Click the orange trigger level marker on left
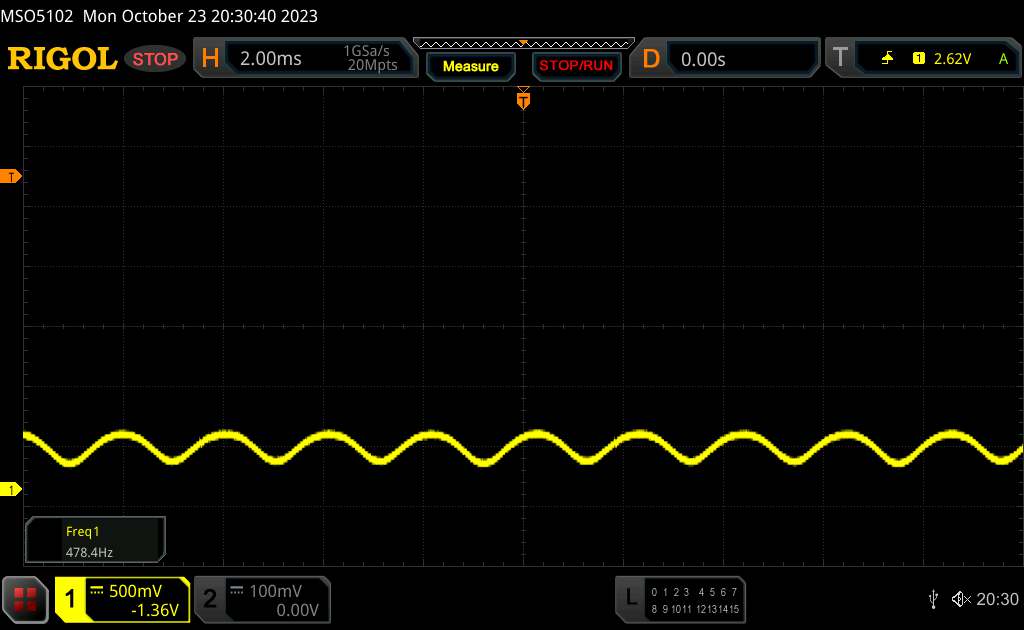The image size is (1024, 630). (x=10, y=176)
